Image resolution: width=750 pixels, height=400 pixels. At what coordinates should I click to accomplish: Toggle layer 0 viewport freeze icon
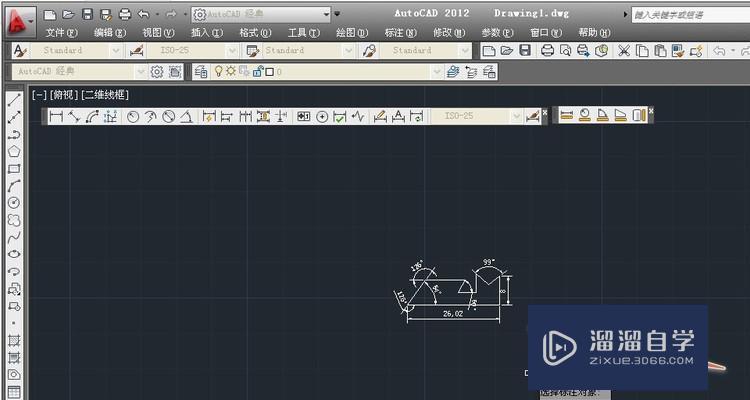pos(244,71)
